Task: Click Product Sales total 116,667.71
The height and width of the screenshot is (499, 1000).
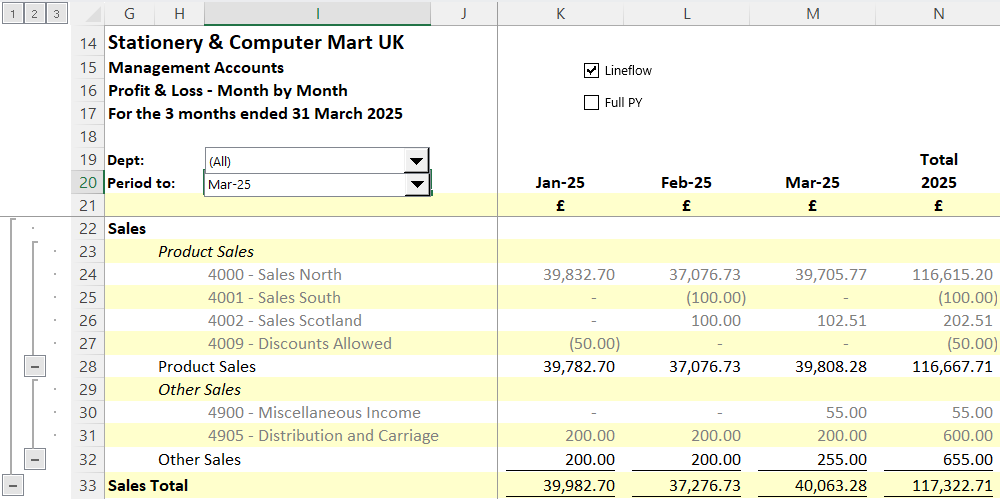Action: (x=952, y=366)
